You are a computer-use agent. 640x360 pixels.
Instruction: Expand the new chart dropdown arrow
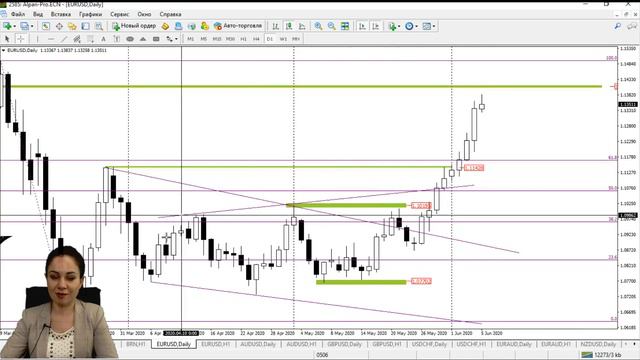(x=14, y=27)
